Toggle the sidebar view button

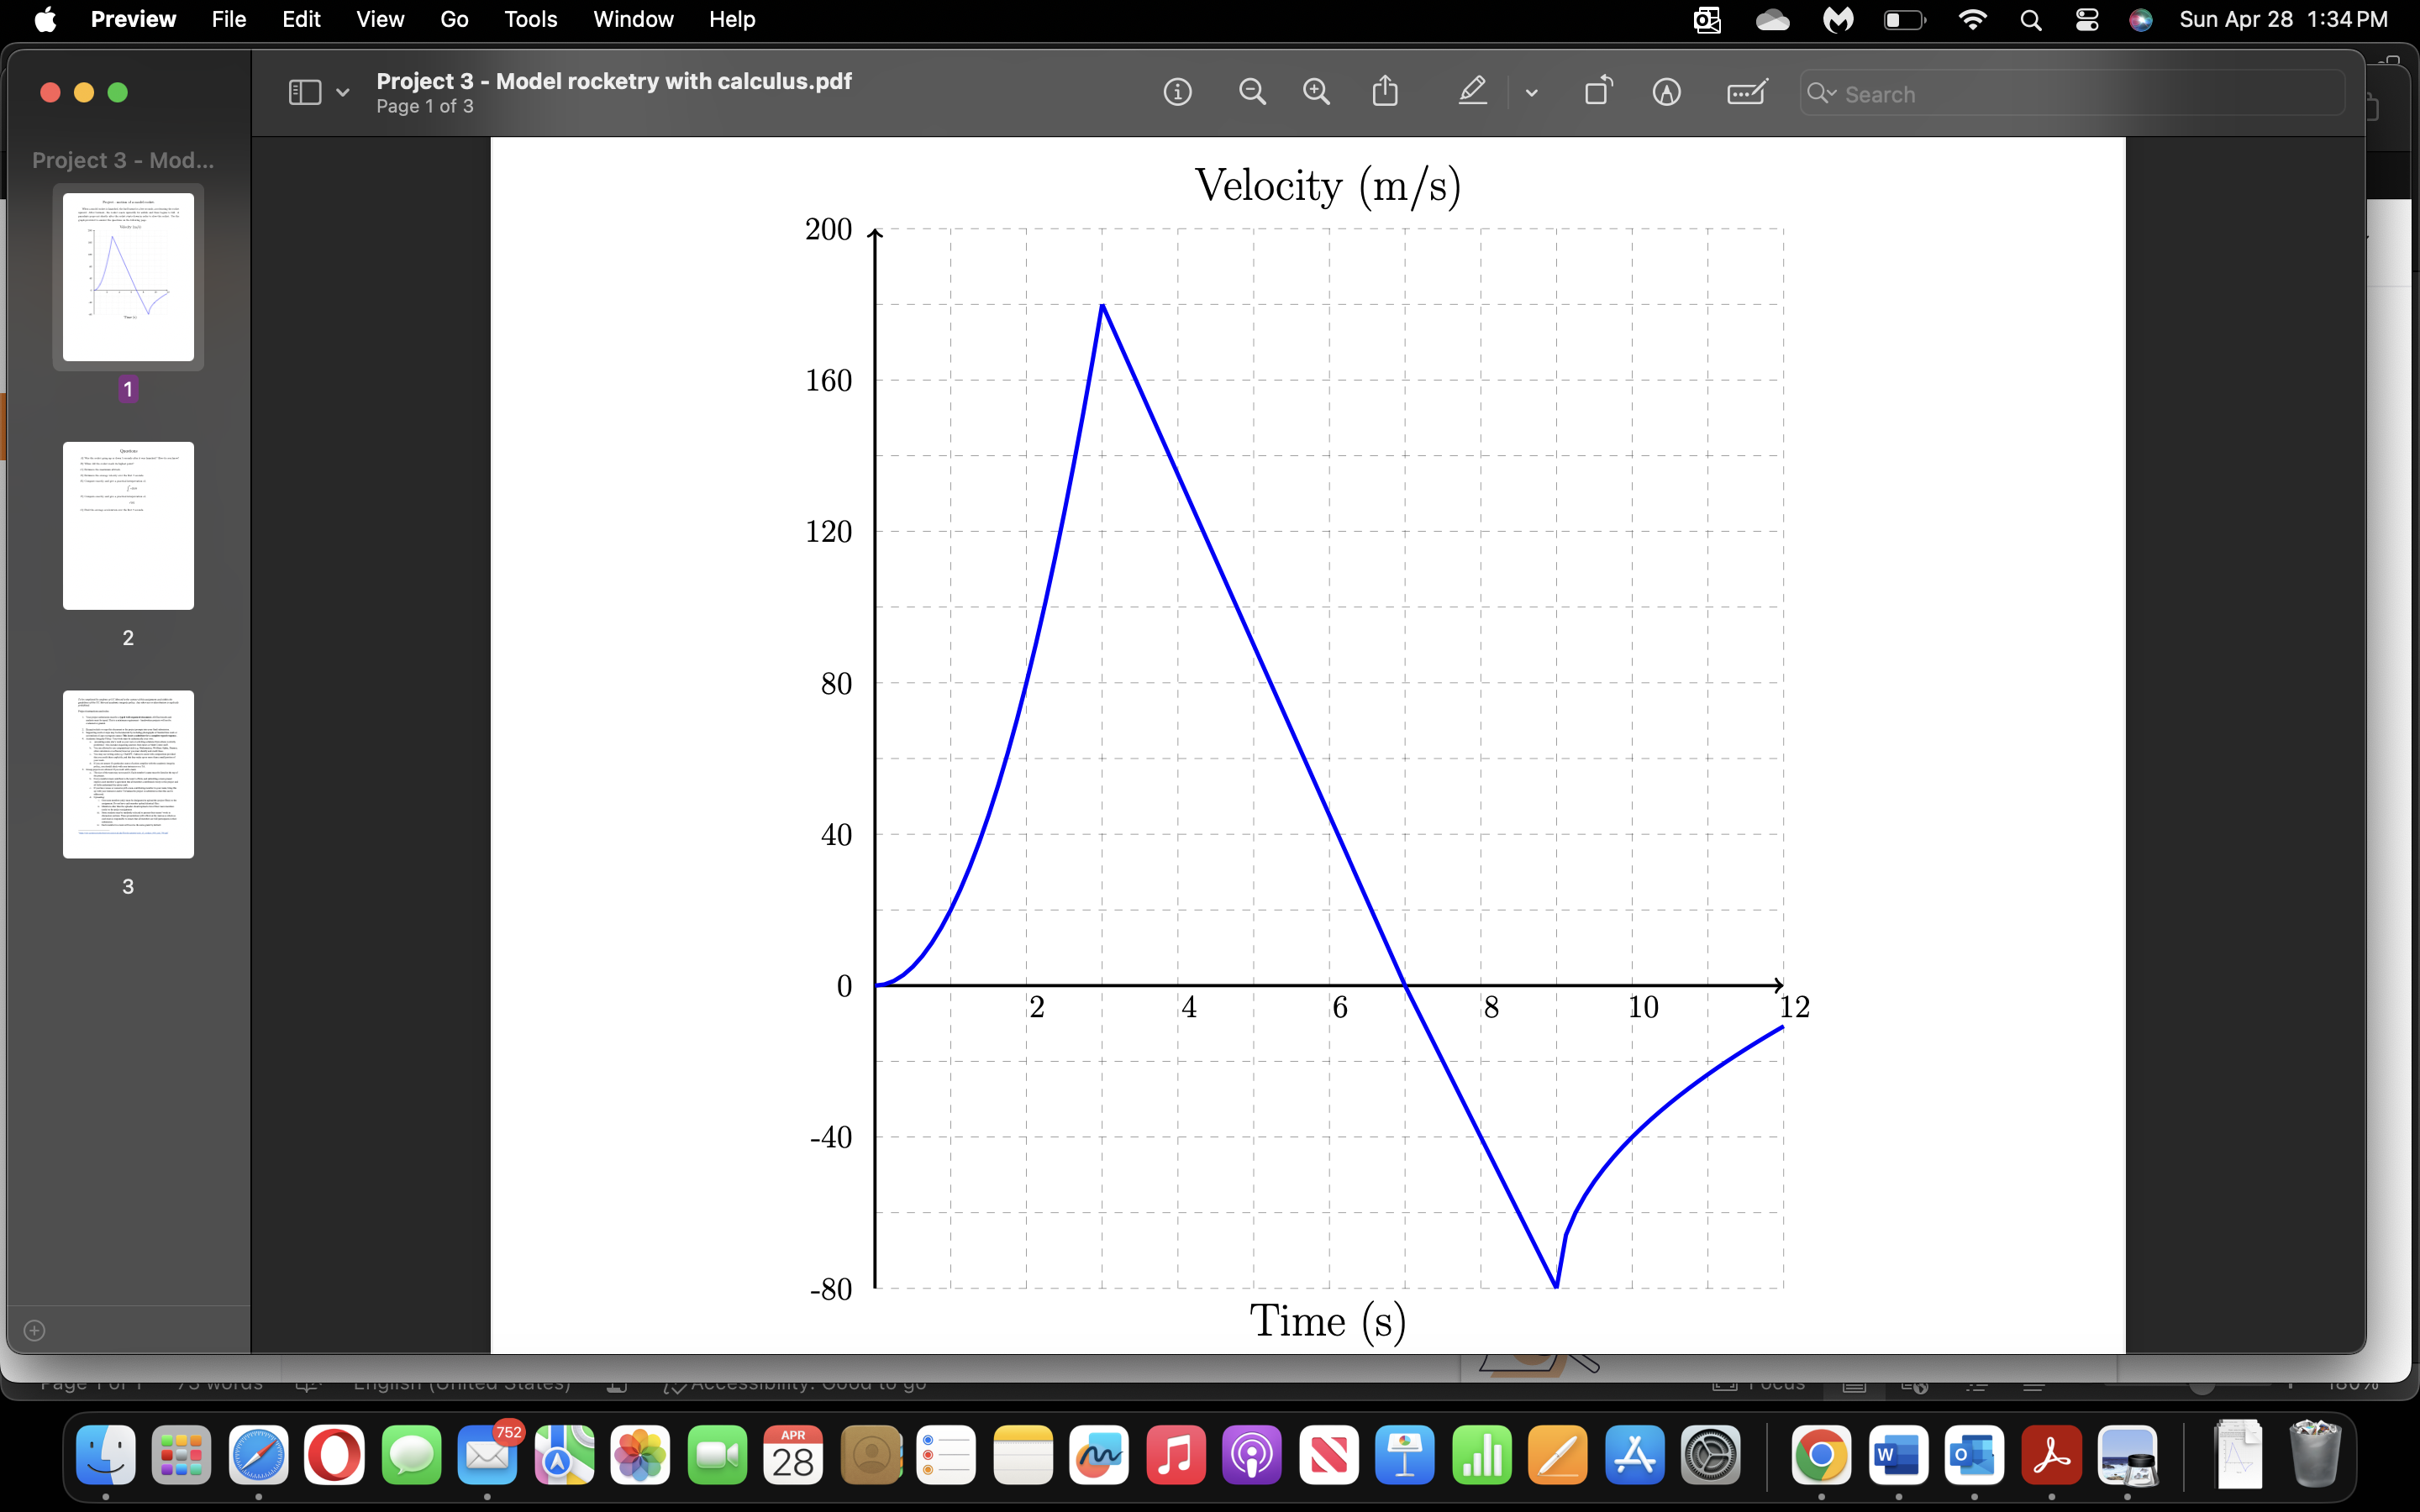pyautogui.click(x=305, y=93)
